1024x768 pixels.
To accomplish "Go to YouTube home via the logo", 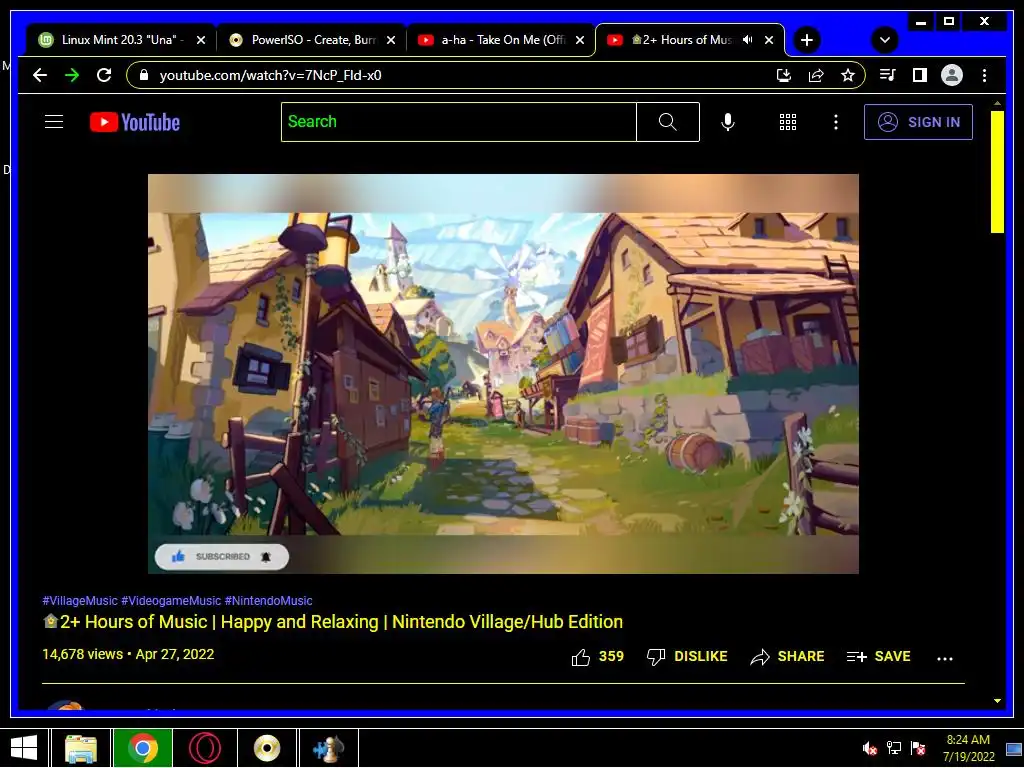I will (135, 122).
